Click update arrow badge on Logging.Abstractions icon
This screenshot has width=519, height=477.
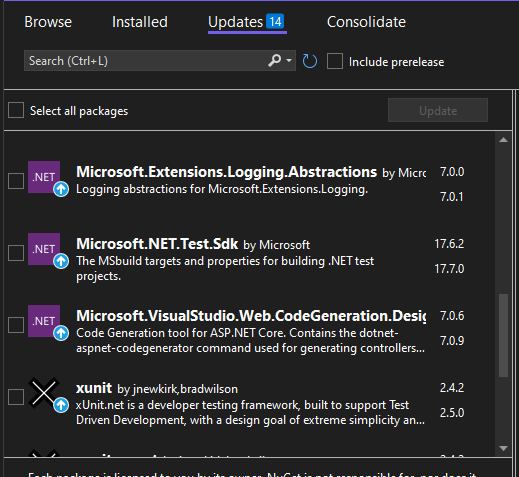61,189
